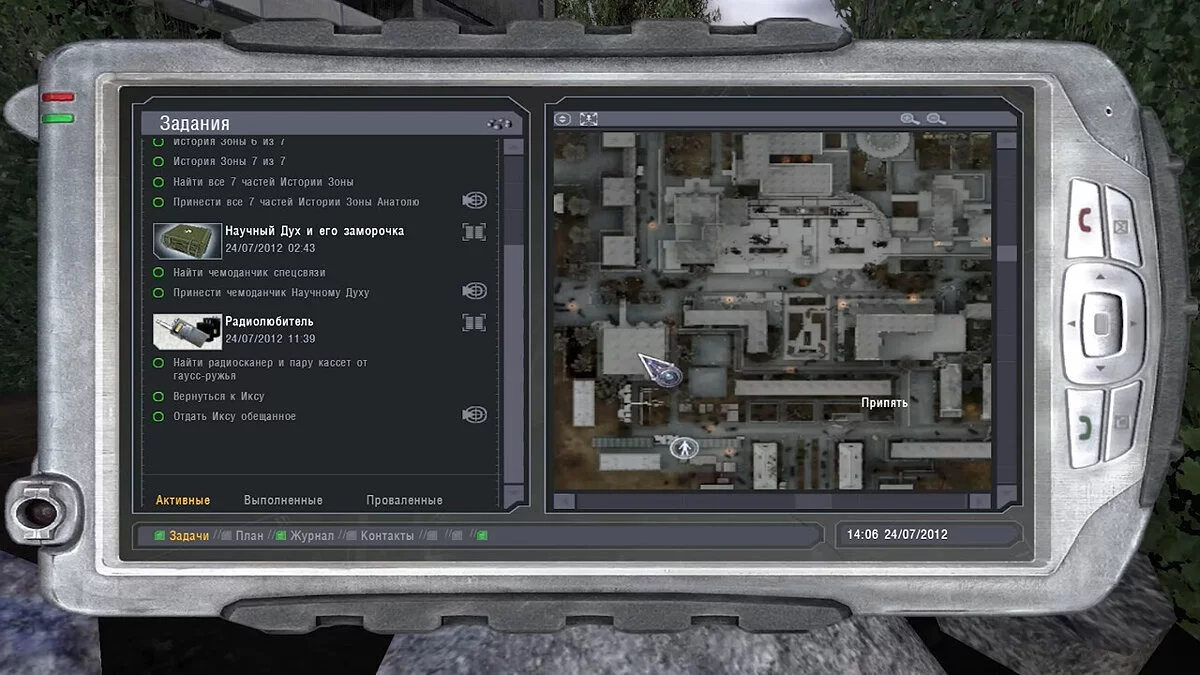Viewport: 1200px width, 675px height.
Task: Click the map vertical scrollbar up arrow
Action: point(1006,141)
